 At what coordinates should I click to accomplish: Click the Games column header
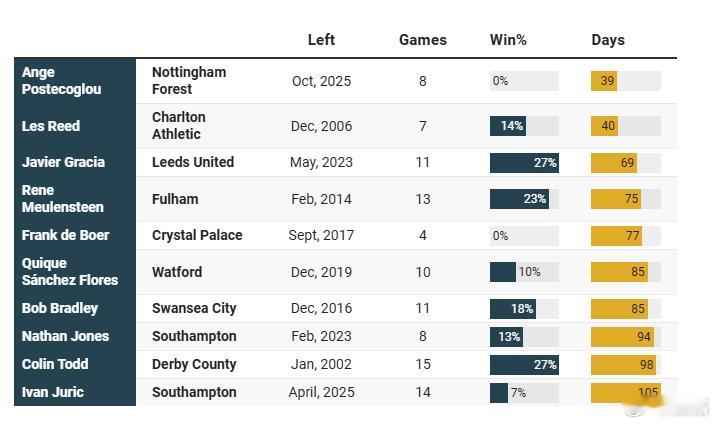[x=422, y=40]
